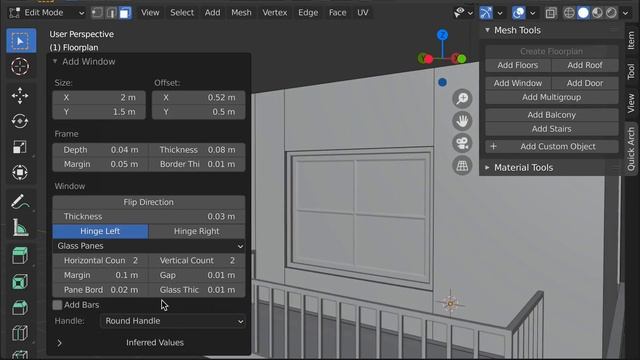Switch to the Item sidebar tab

point(631,41)
